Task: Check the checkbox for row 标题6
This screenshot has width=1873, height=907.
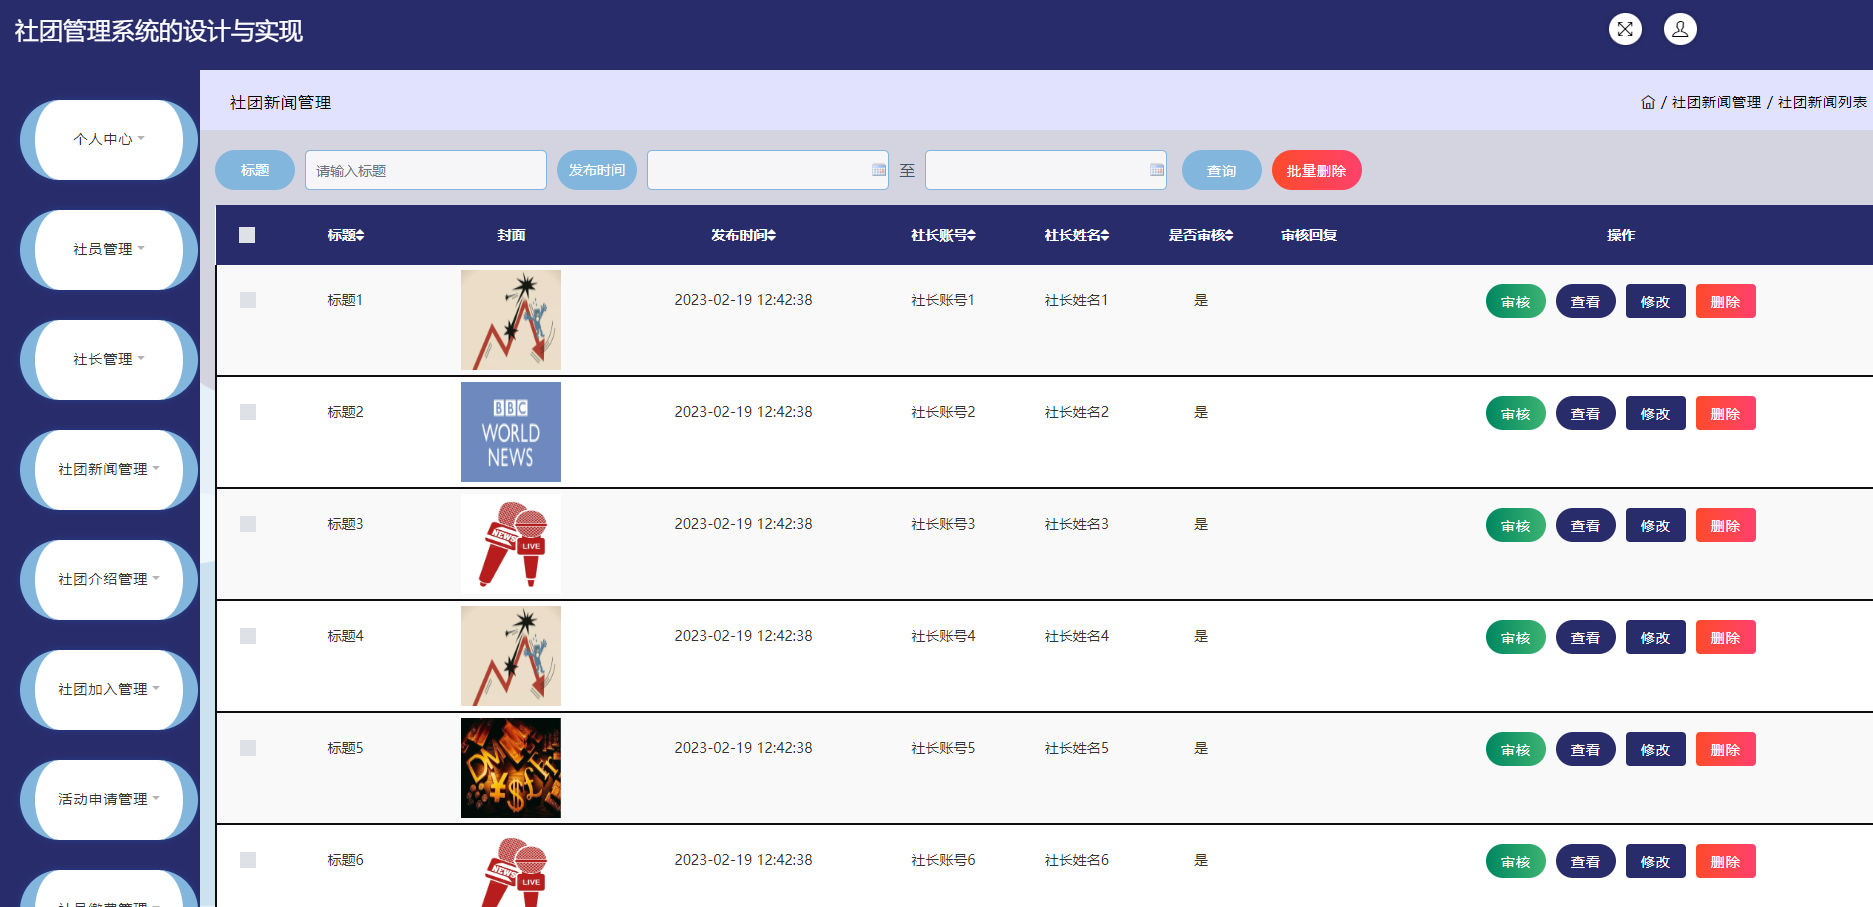Action: tap(248, 860)
